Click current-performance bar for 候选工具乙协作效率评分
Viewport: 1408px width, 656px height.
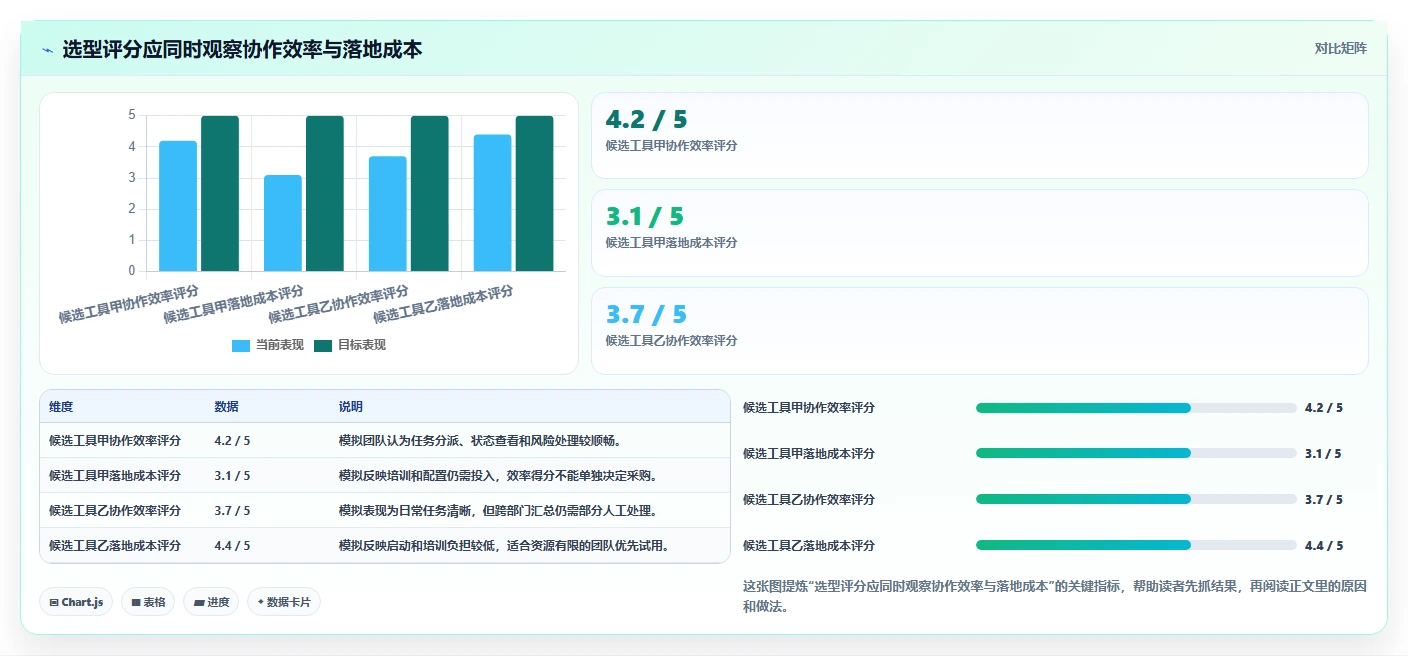click(388, 214)
